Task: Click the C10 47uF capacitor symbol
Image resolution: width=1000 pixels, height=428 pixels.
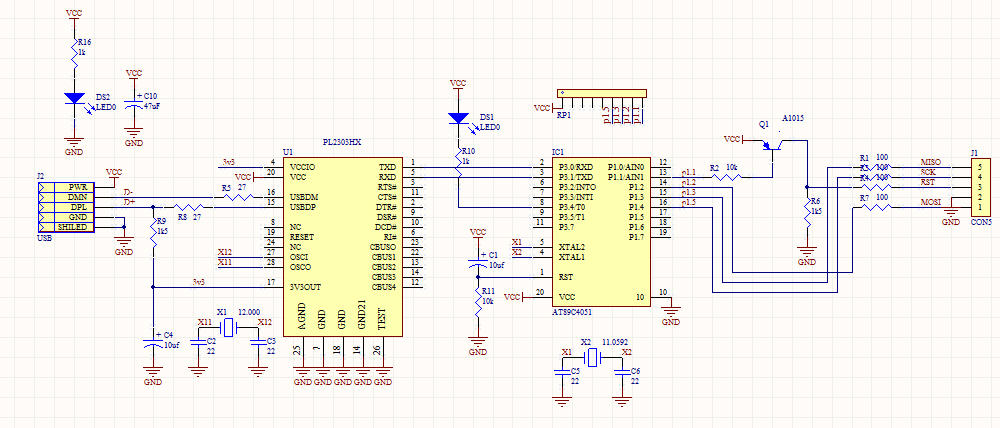Action: point(134,106)
